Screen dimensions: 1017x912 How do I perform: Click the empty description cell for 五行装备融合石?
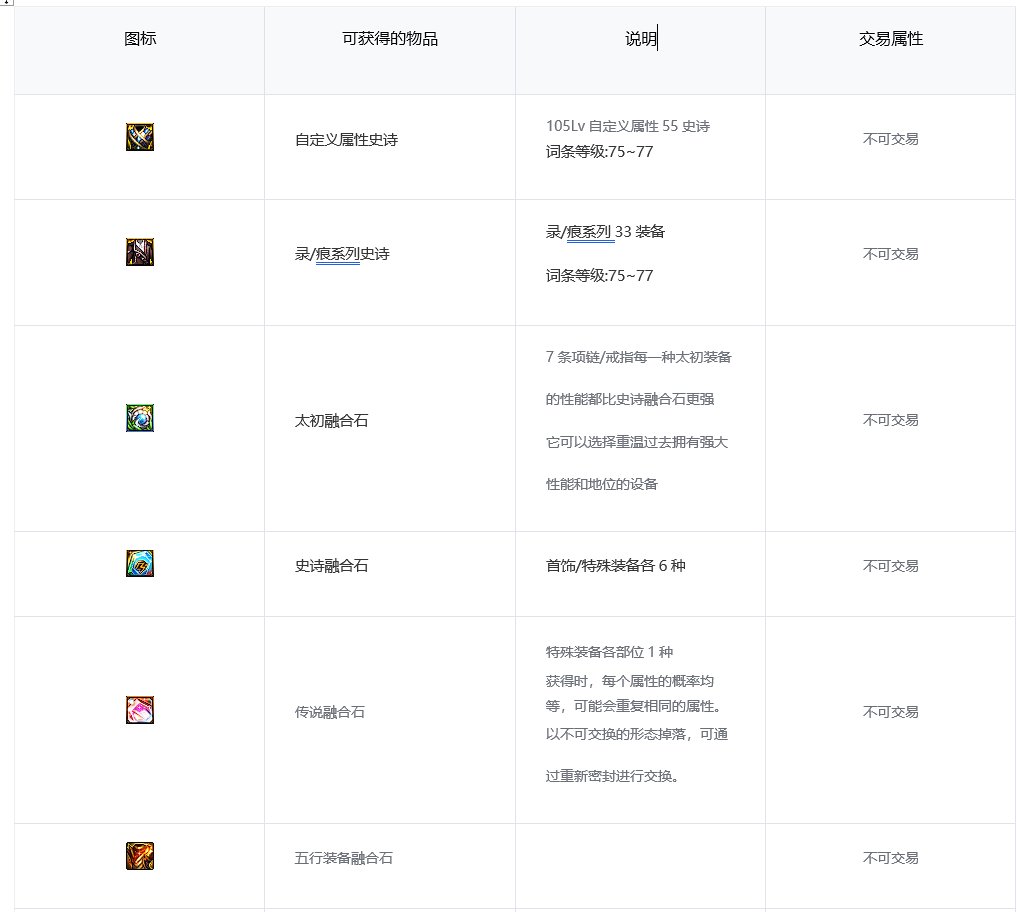640,866
